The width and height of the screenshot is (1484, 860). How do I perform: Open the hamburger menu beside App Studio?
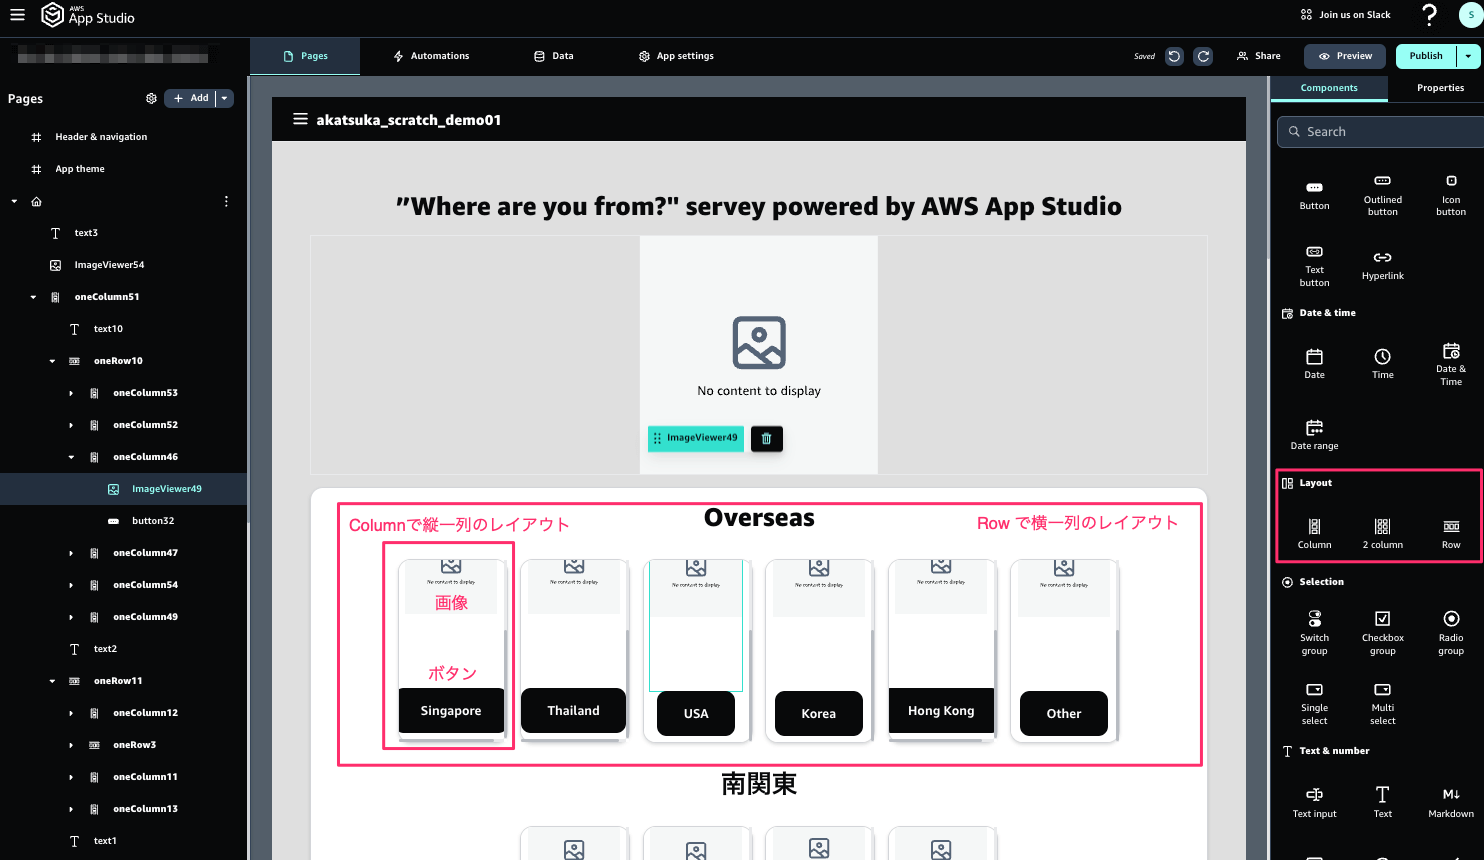pos(17,15)
